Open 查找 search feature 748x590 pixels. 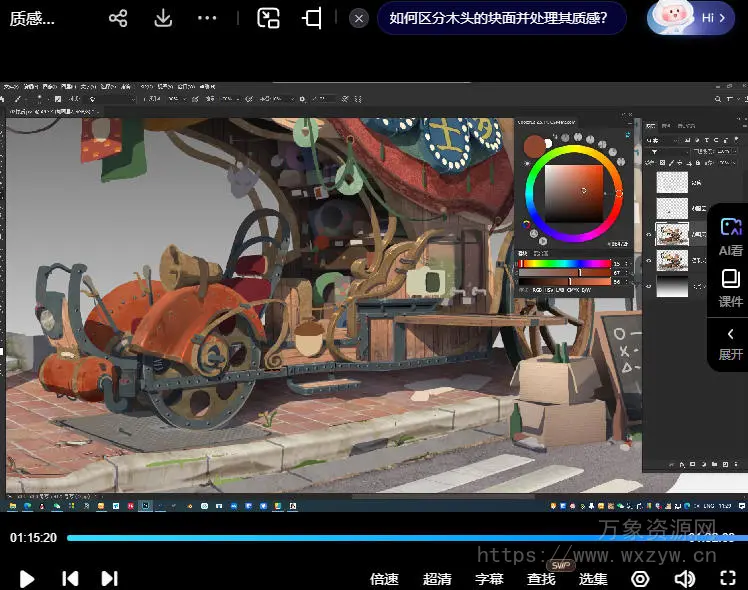point(541,578)
